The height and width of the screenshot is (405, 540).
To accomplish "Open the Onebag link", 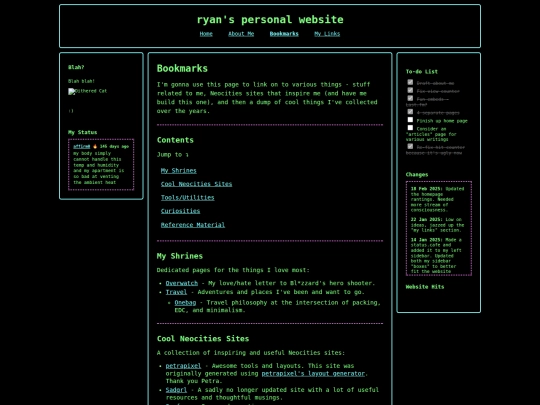I will (185, 303).
